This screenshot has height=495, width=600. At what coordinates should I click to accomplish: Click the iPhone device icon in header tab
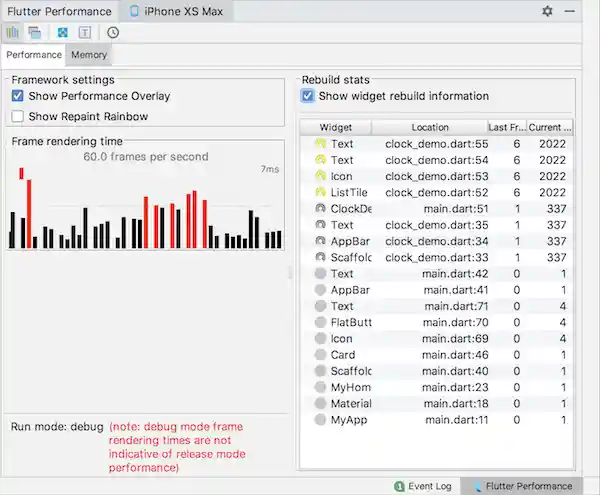tap(134, 11)
